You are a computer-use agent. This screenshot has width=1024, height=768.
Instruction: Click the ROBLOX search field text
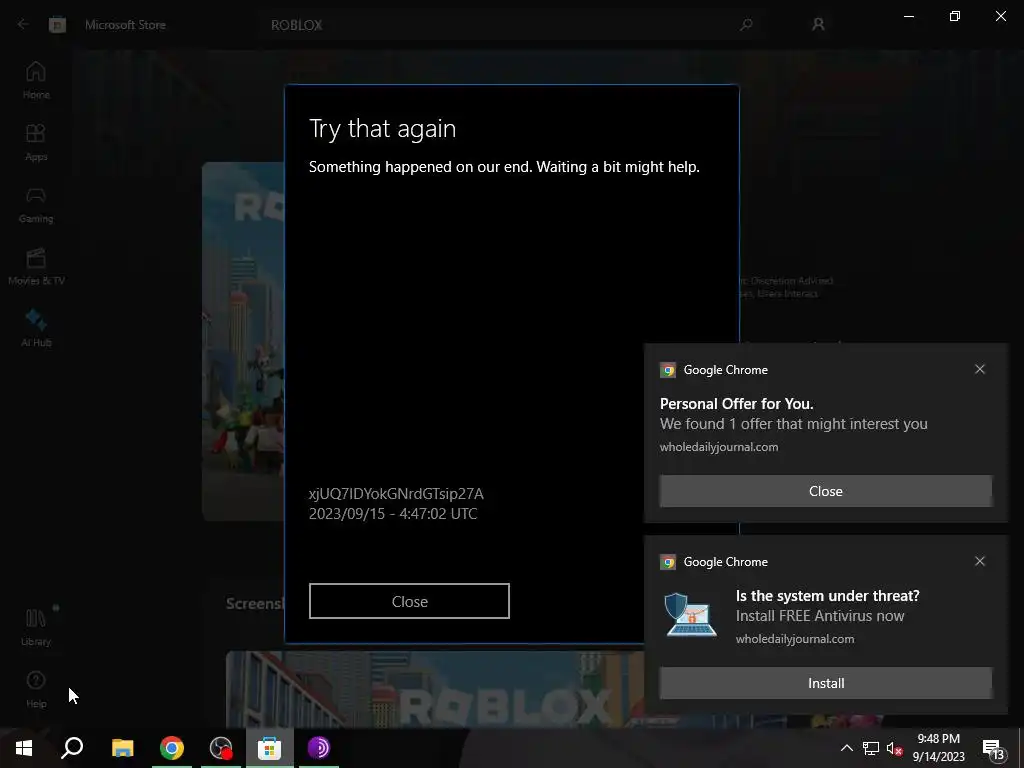296,25
